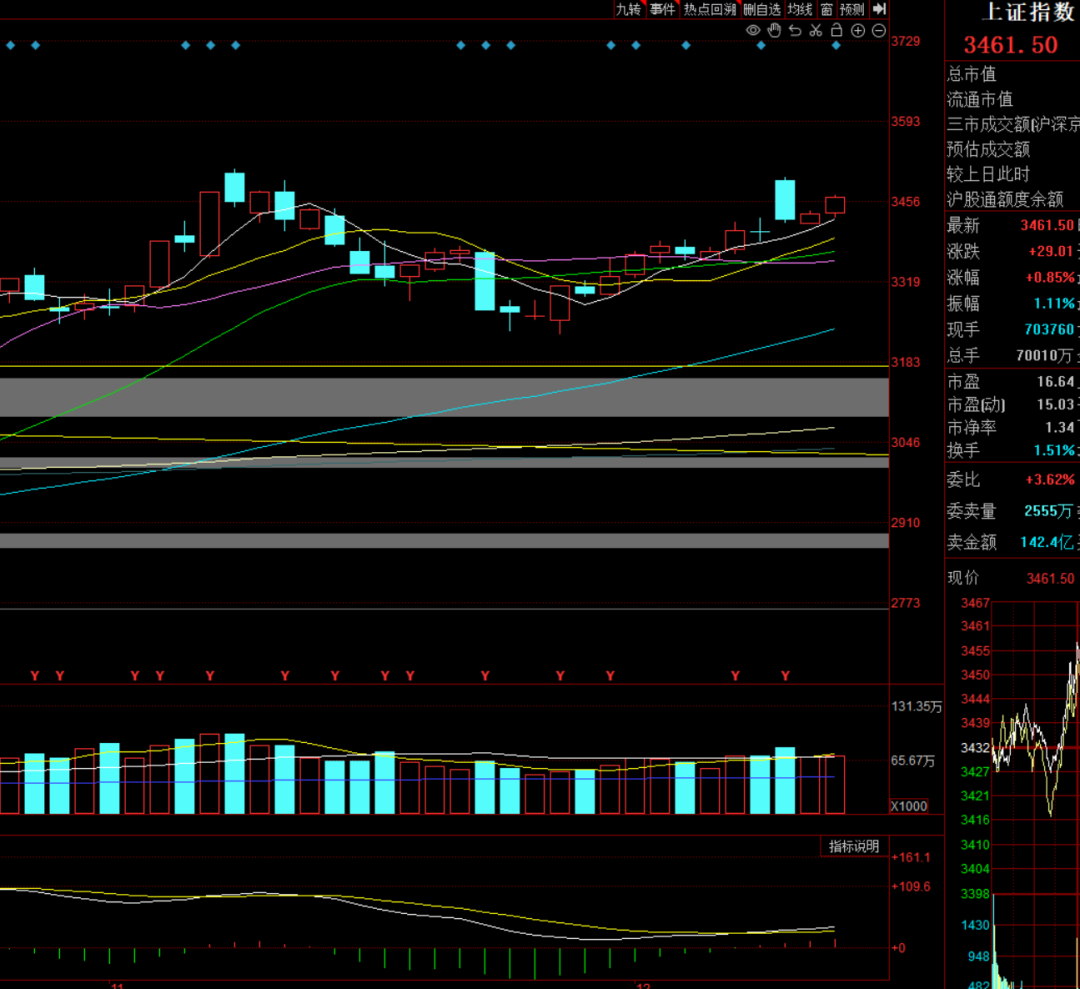Select the scissors cut tool

[x=816, y=30]
